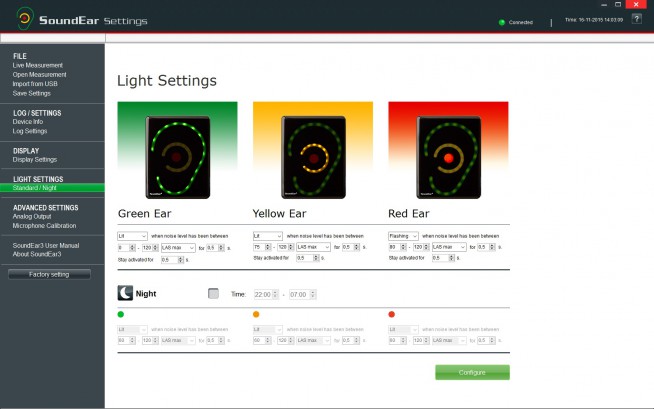Open SoundEar3 User Manual link
The image size is (654, 409).
45,246
